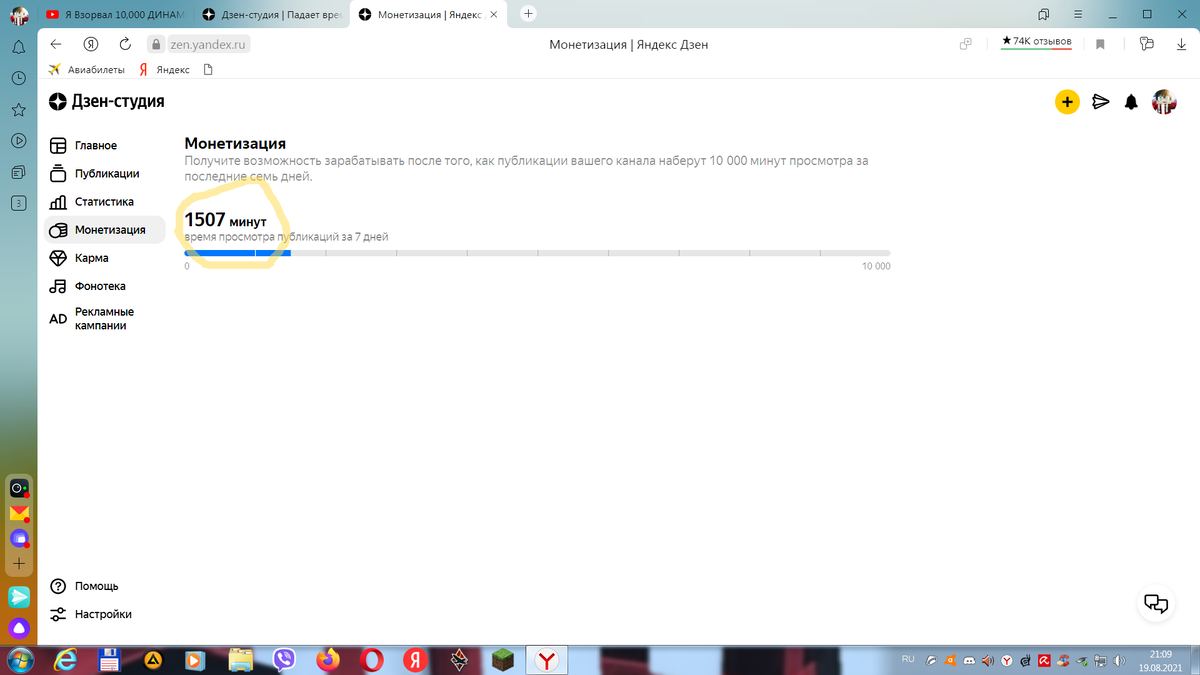The height and width of the screenshot is (675, 1200).
Task: Click the paper plane send icon
Action: coord(1101,101)
